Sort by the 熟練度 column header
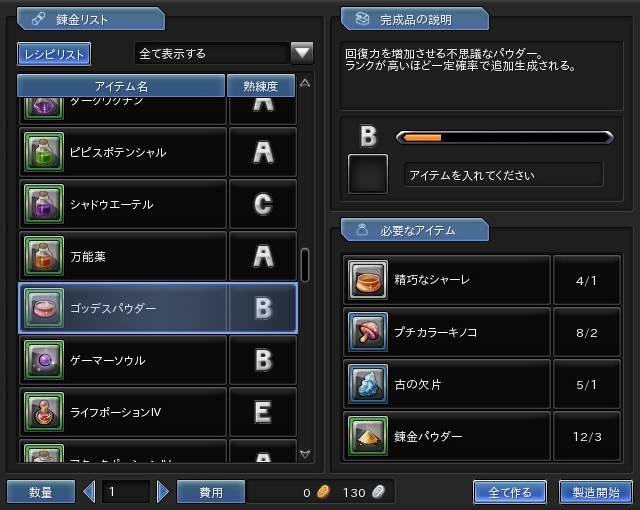 (261, 86)
